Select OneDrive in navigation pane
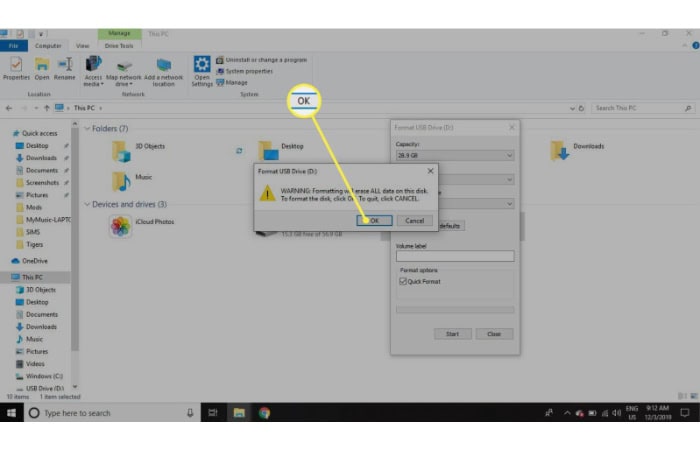This screenshot has width=700, height=450. (x=30, y=261)
